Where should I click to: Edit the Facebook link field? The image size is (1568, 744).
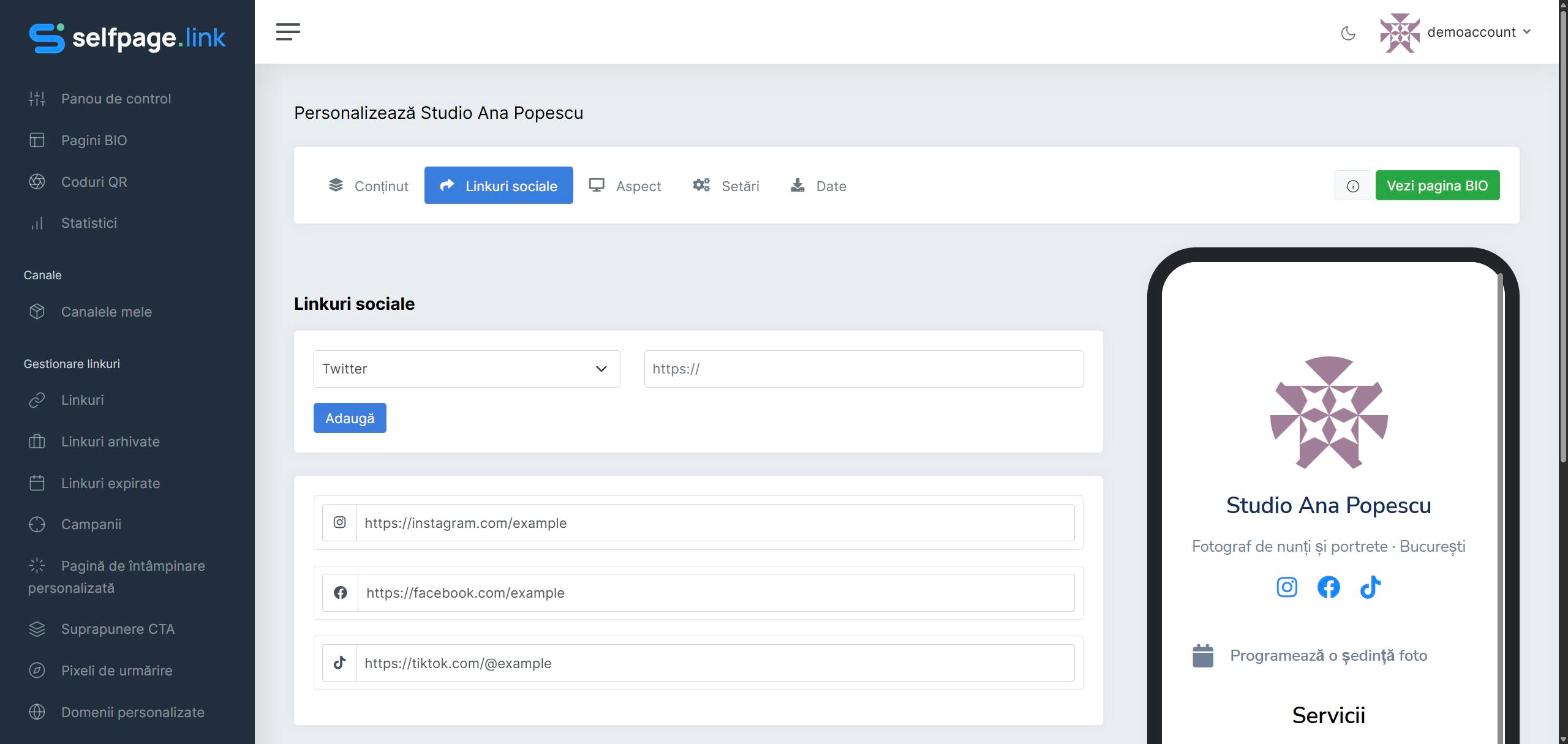pyautogui.click(x=716, y=593)
